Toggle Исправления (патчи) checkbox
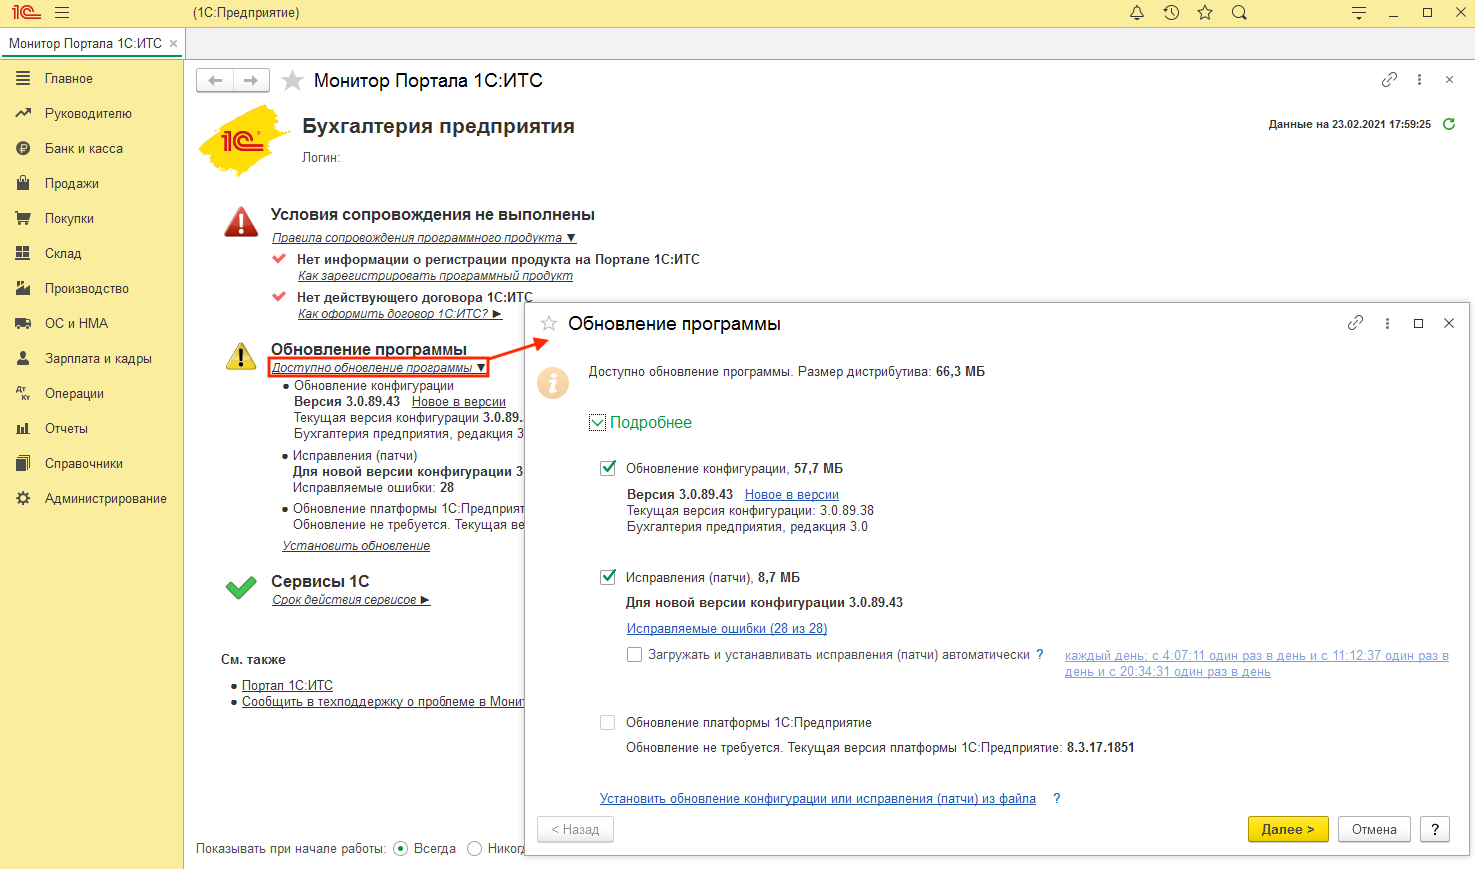 (x=608, y=577)
